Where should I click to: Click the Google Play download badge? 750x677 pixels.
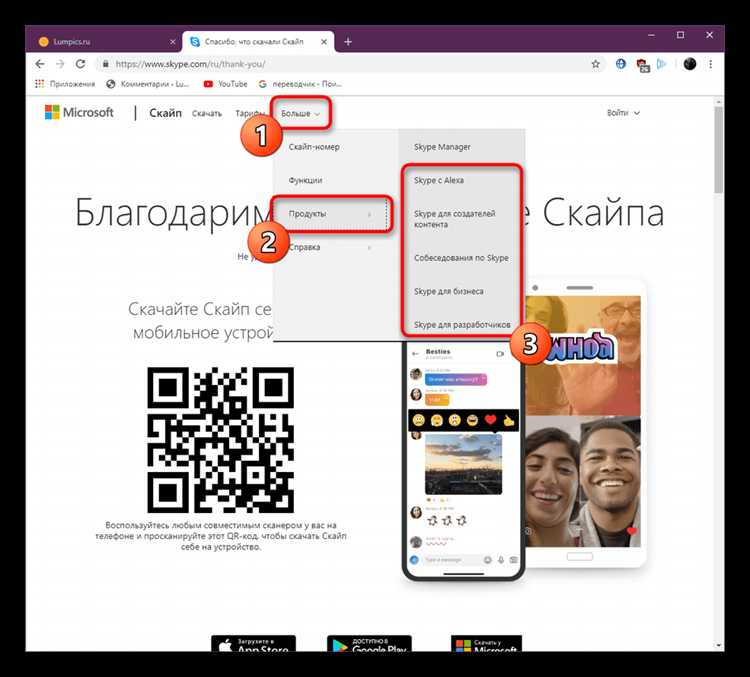369,644
